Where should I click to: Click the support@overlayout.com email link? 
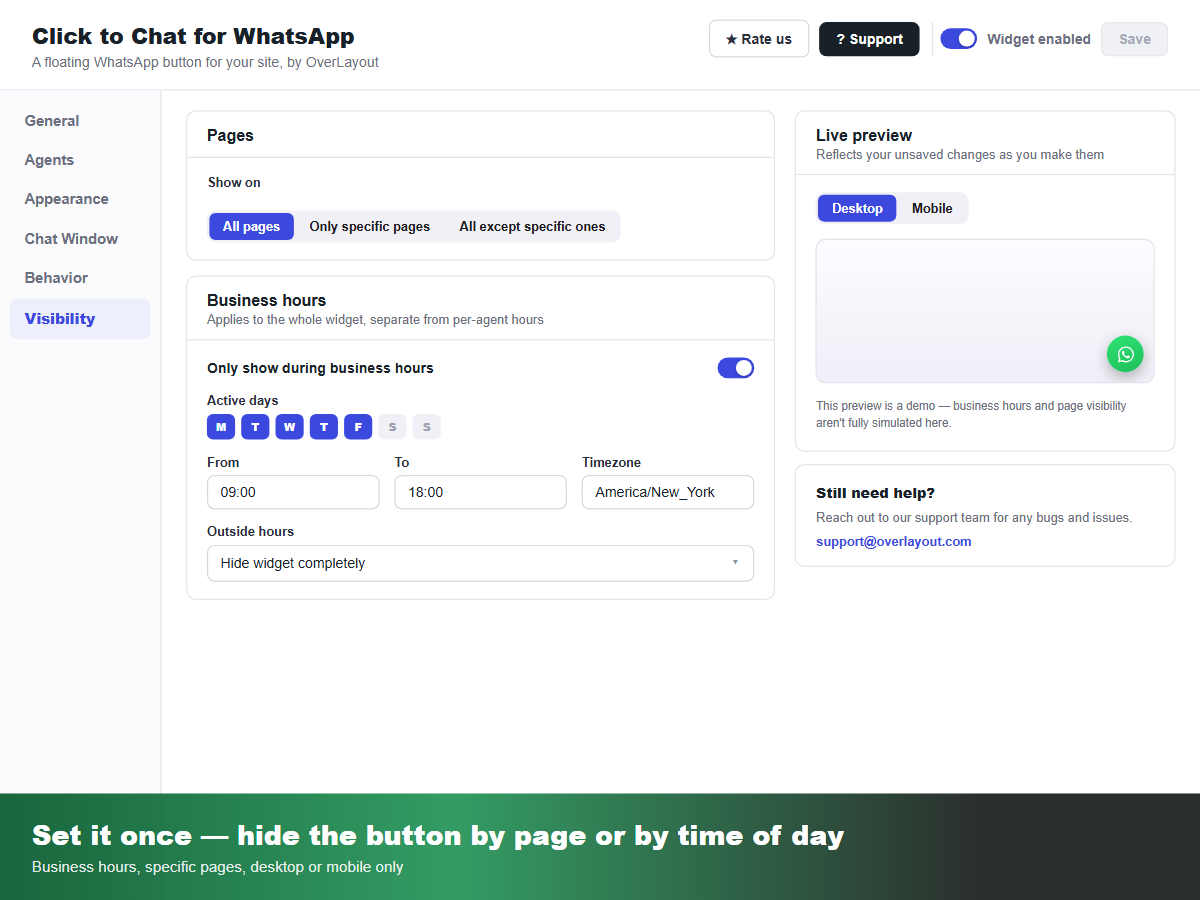[894, 542]
